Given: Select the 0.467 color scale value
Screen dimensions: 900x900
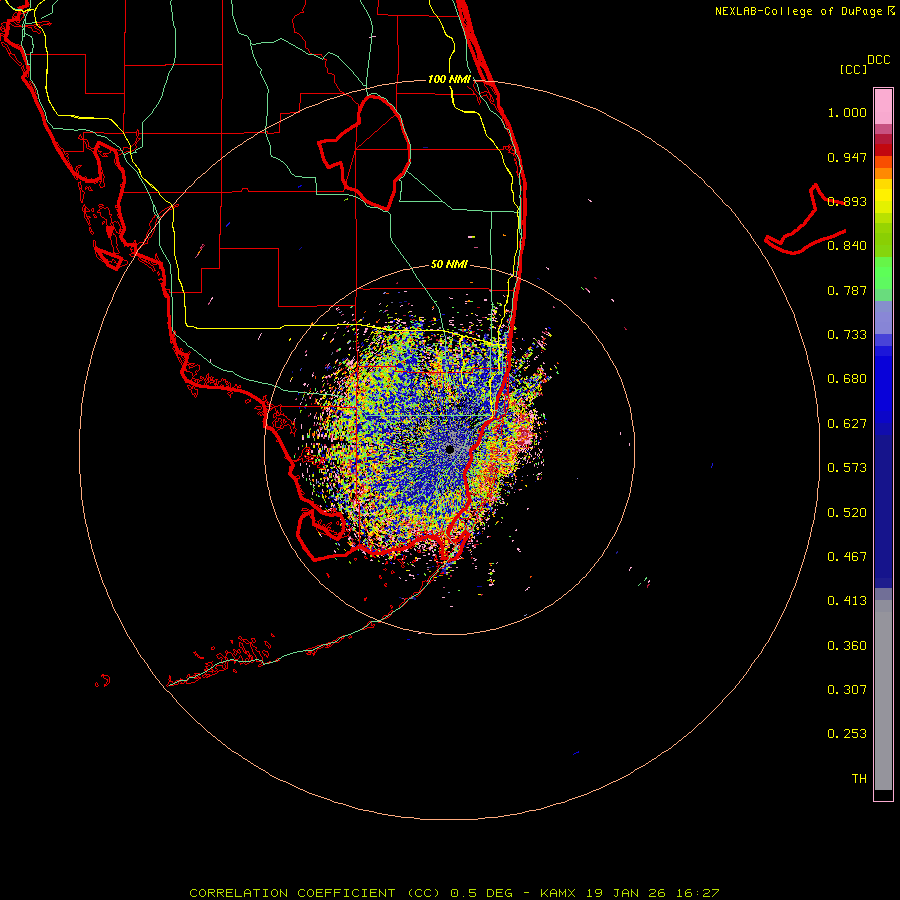Looking at the screenshot, I should 847,557.
